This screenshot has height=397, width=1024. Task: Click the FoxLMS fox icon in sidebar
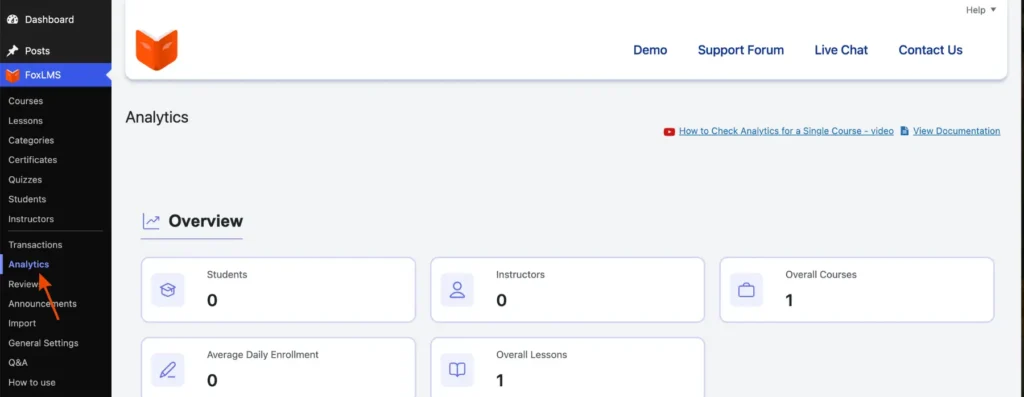[12, 75]
